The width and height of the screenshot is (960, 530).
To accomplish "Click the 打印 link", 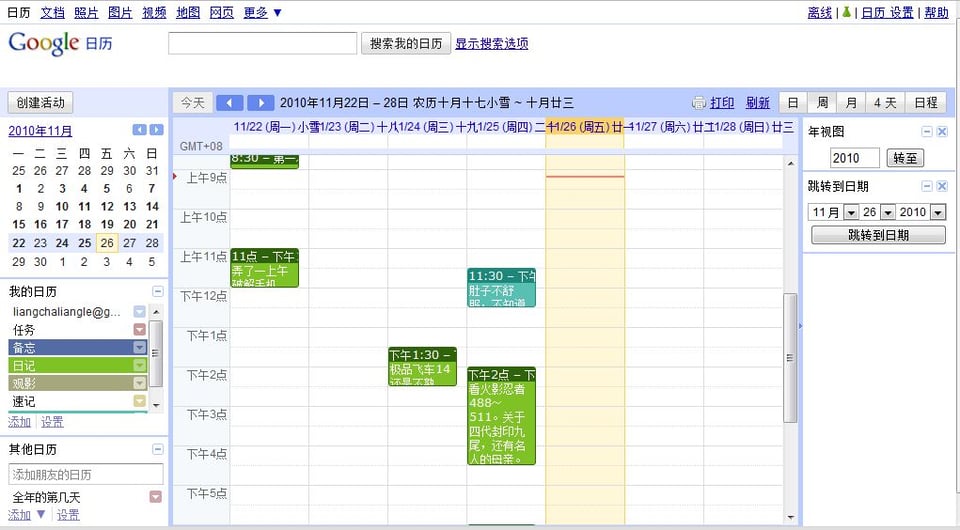I will (722, 103).
